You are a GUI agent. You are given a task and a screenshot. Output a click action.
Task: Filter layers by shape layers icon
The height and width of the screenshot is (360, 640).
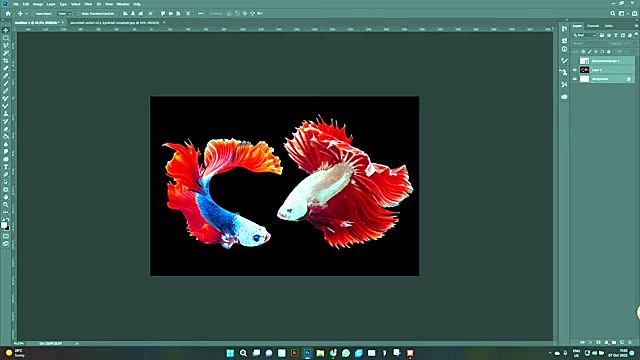(623, 35)
